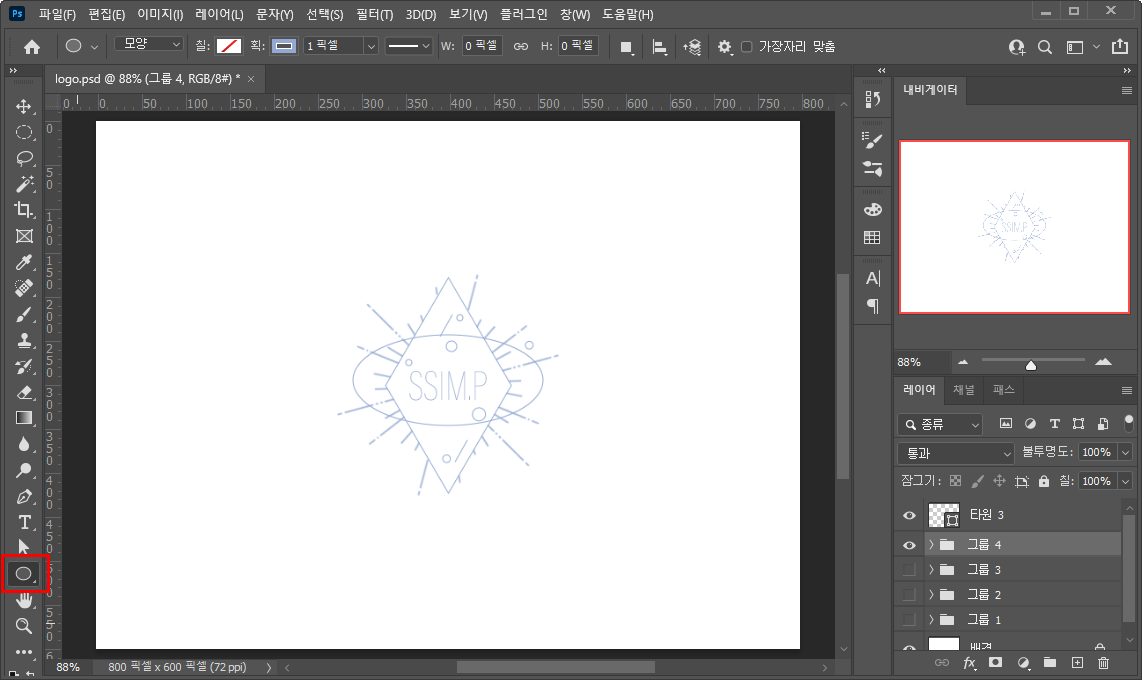This screenshot has height=680, width=1142.
Task: Select the Blur tool
Action: 24,444
